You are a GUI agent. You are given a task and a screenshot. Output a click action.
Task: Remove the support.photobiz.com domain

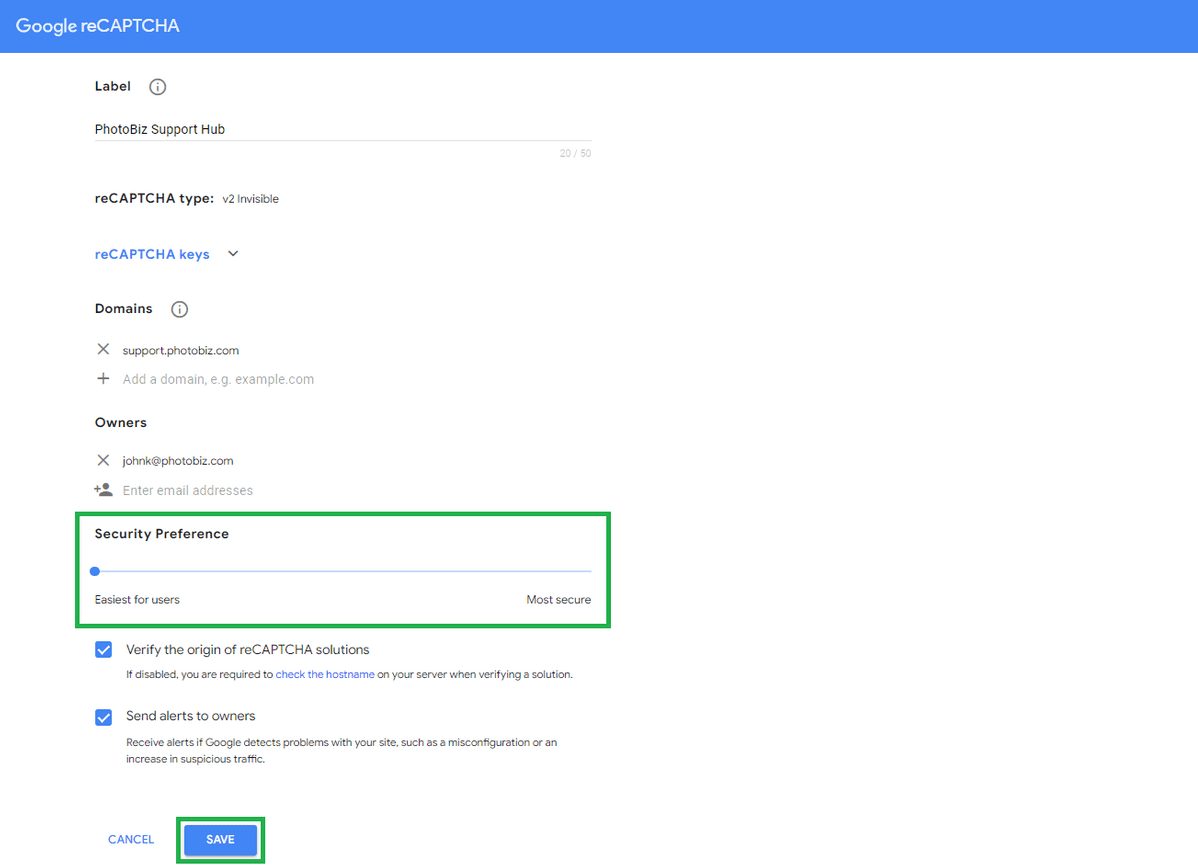point(103,350)
